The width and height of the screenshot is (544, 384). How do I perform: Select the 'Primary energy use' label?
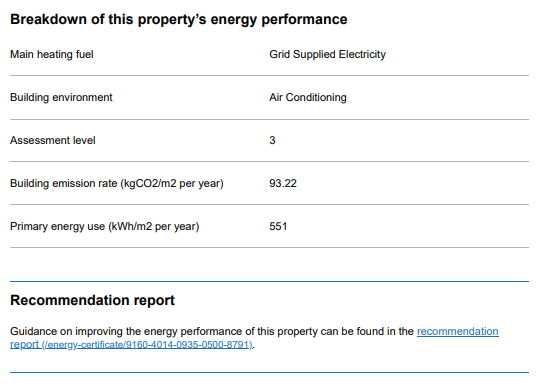coord(58,227)
